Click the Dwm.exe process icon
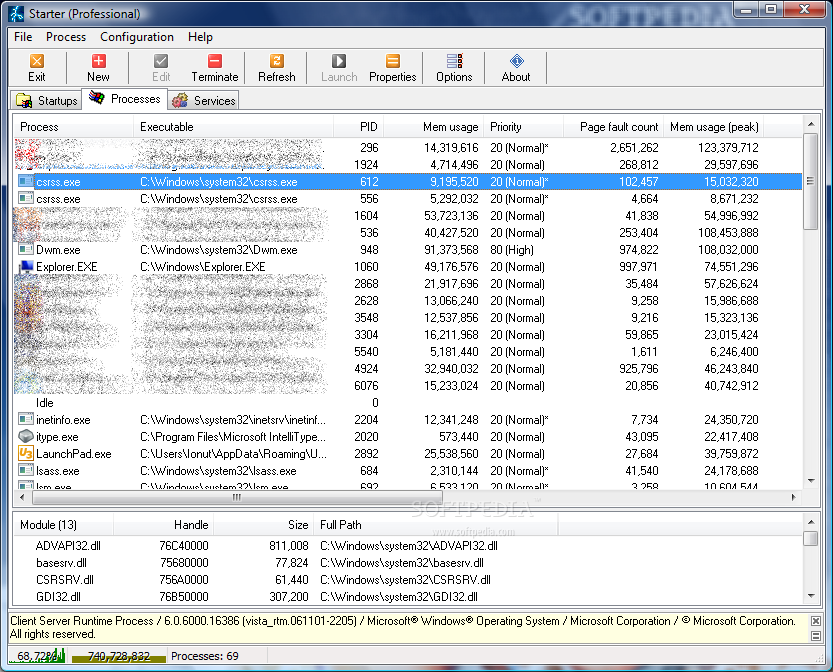Image resolution: width=833 pixels, height=672 pixels. coord(26,250)
